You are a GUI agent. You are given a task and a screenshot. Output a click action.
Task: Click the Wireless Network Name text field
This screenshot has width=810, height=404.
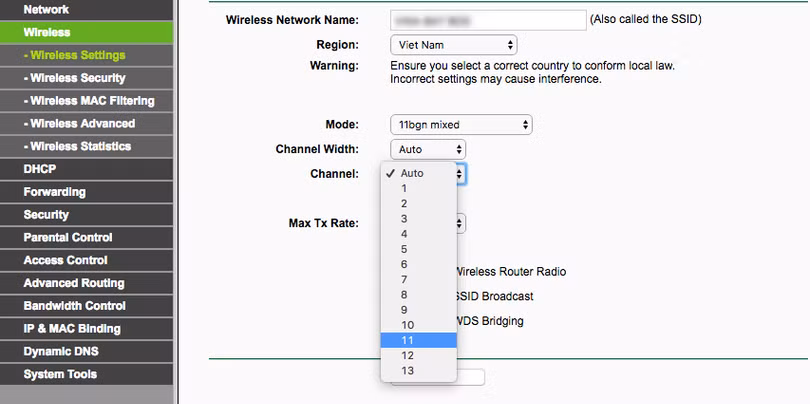coord(488,20)
